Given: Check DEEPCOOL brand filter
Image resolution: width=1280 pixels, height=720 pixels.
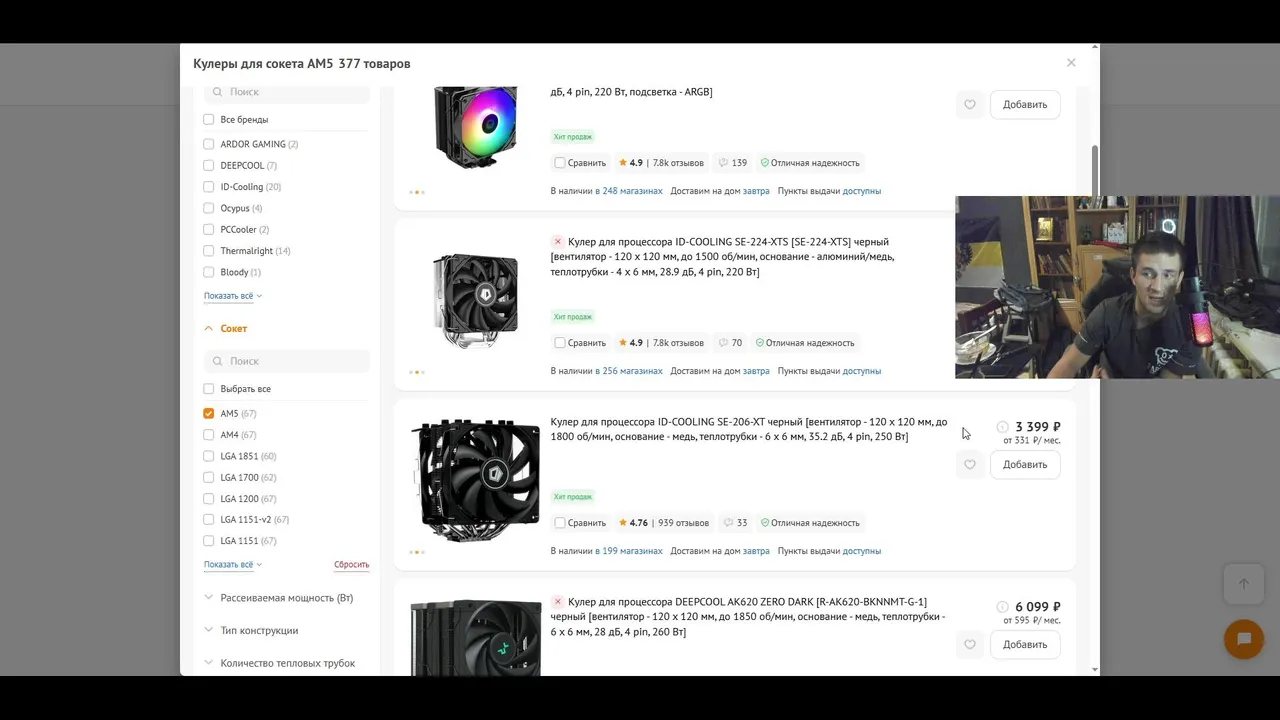Looking at the screenshot, I should (x=209, y=165).
